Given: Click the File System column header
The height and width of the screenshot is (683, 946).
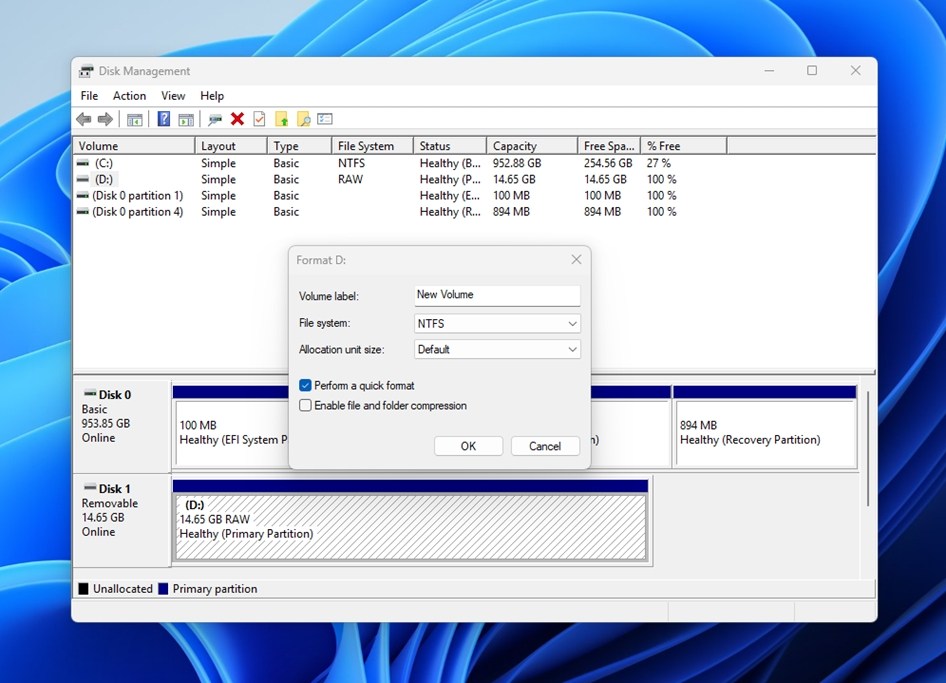Looking at the screenshot, I should pyautogui.click(x=372, y=146).
